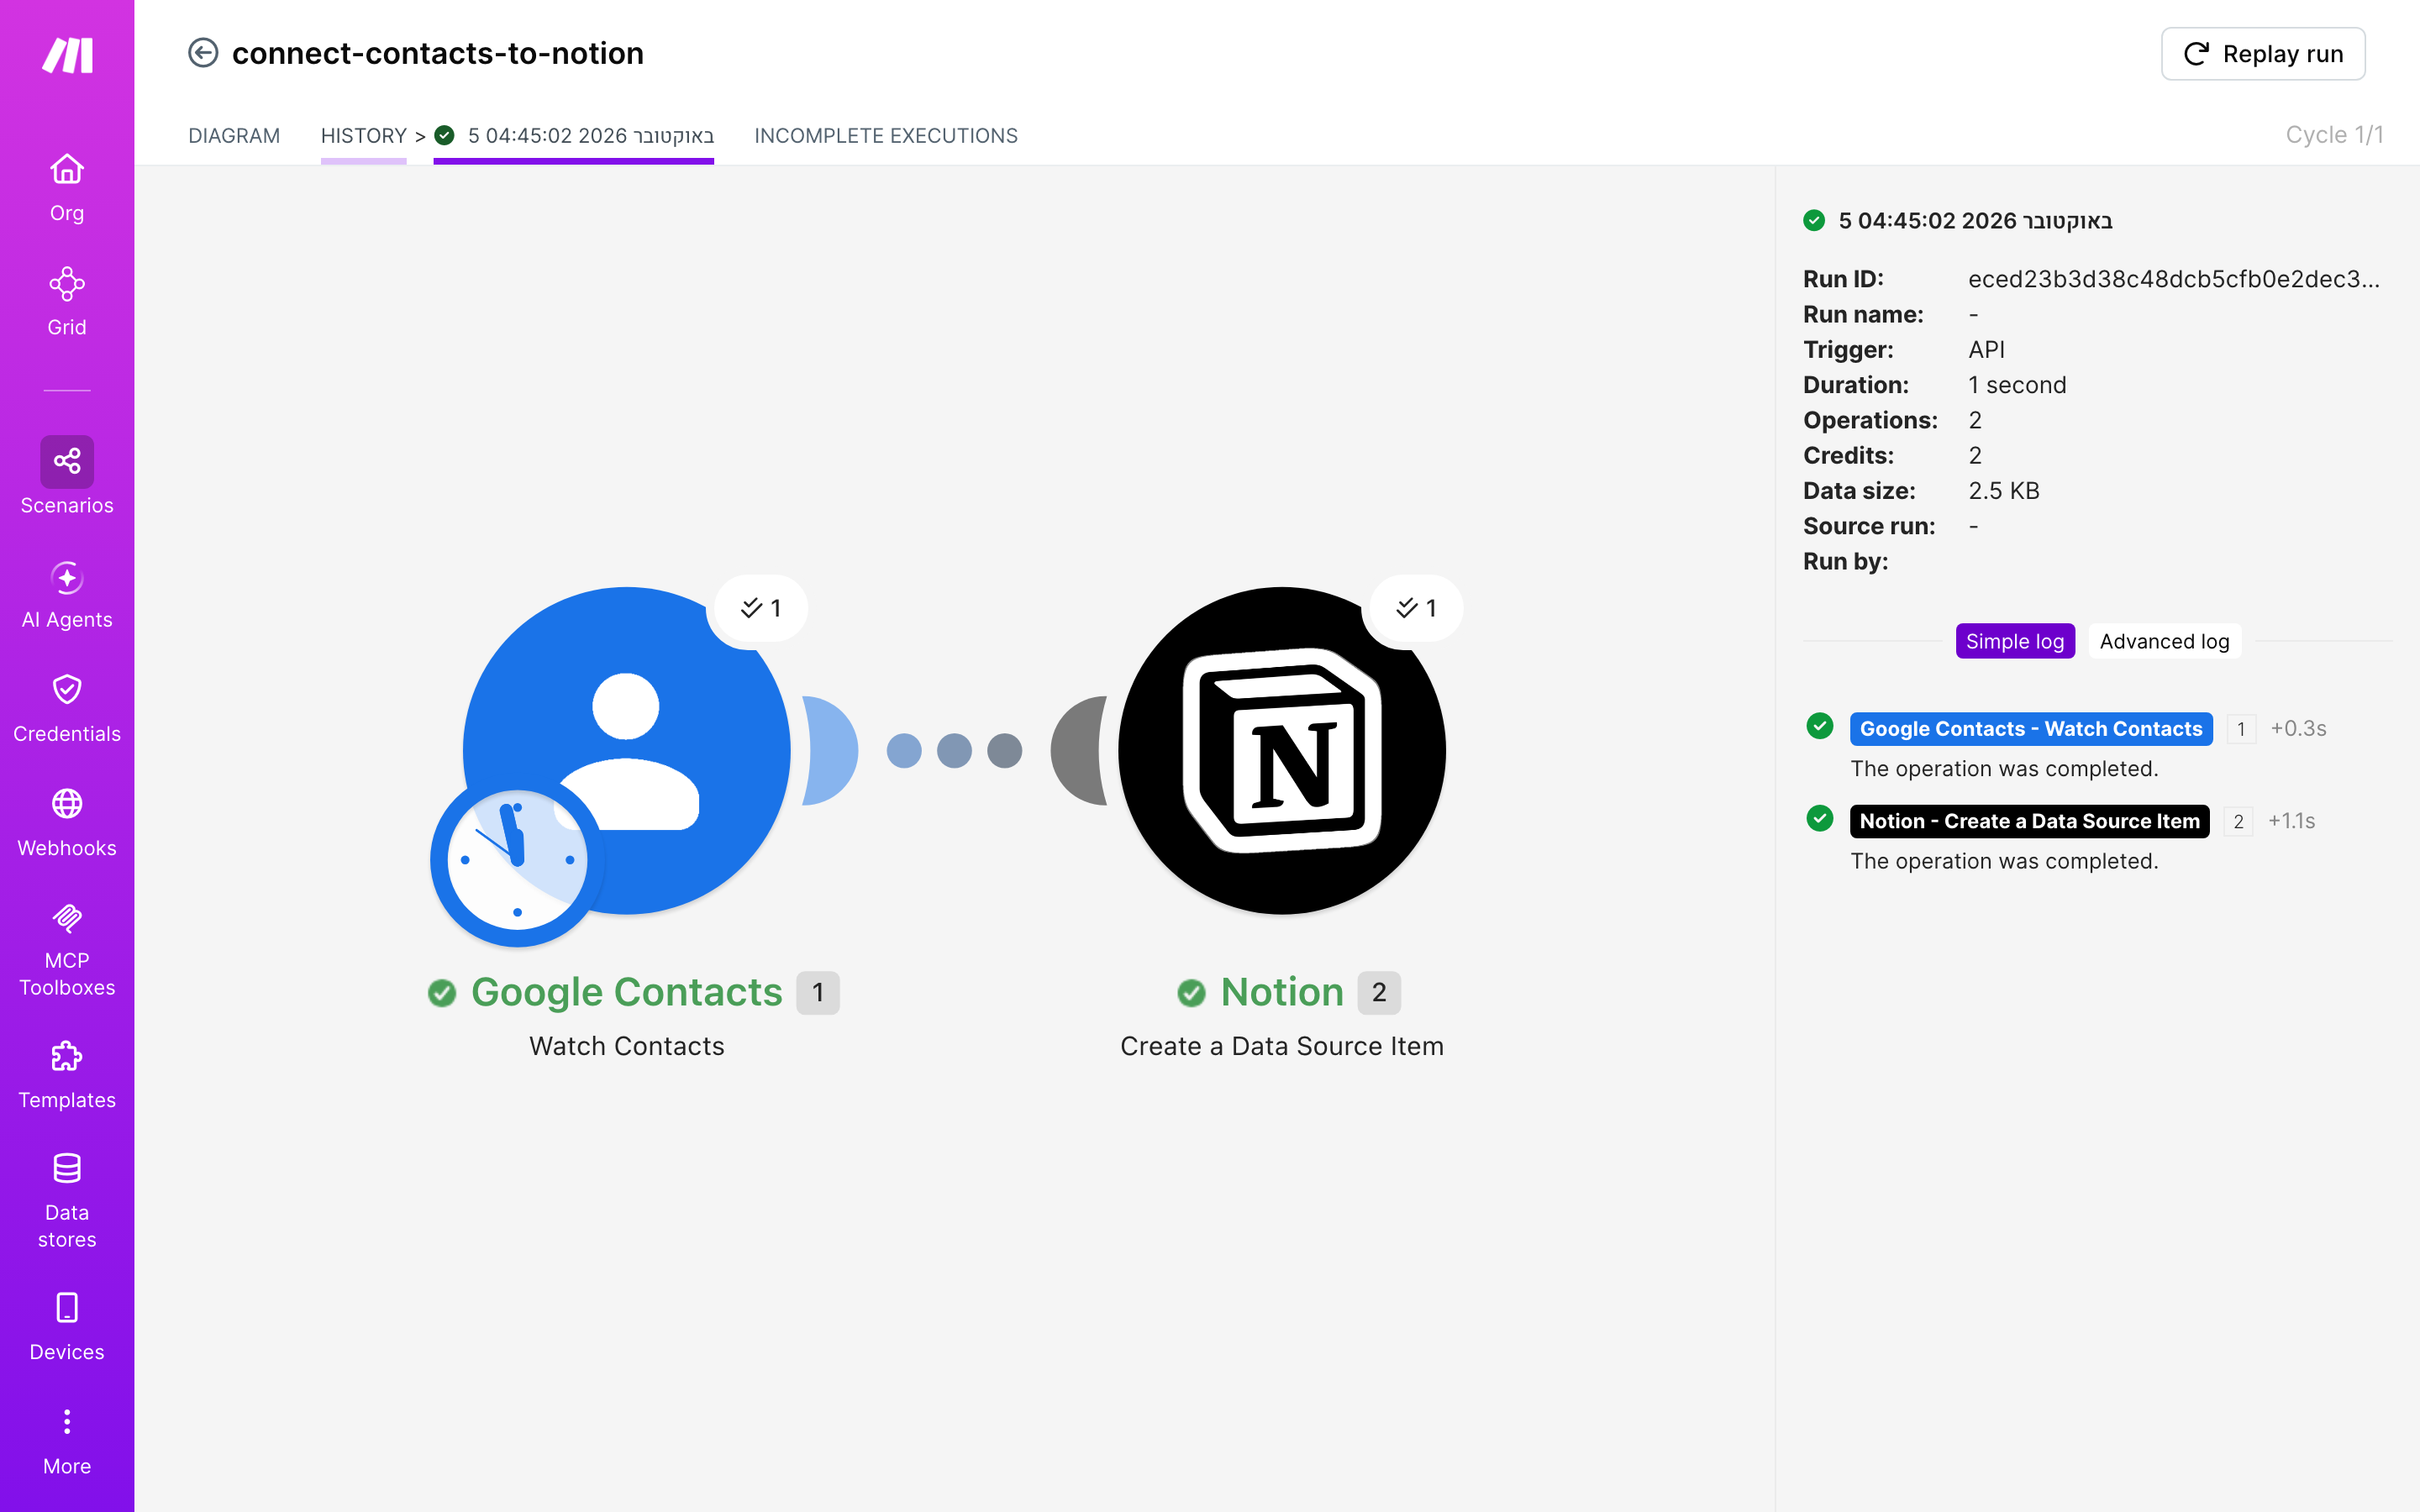Switch to the DIAGRAM tab
Viewport: 2420px width, 1512px height.
pos(234,135)
